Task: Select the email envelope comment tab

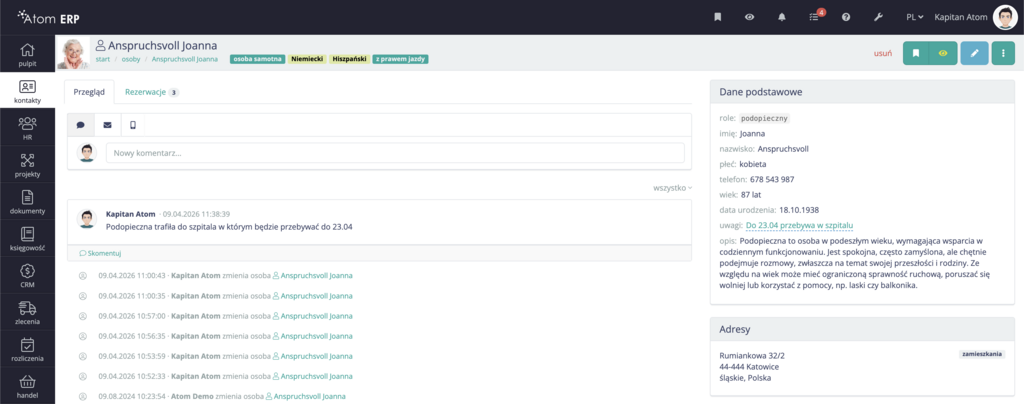Action: click(107, 125)
